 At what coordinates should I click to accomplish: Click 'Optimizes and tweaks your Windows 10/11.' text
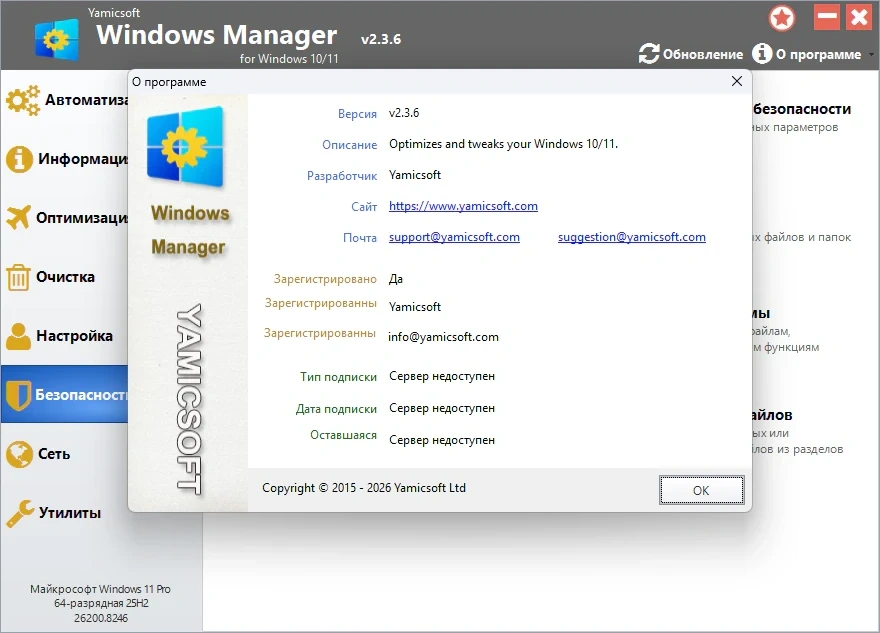[503, 144]
